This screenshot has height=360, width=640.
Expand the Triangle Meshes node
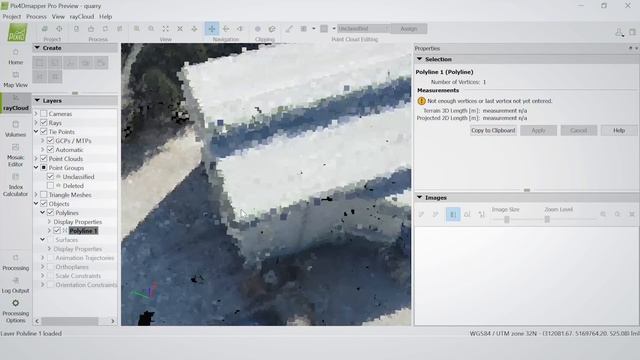(x=36, y=194)
